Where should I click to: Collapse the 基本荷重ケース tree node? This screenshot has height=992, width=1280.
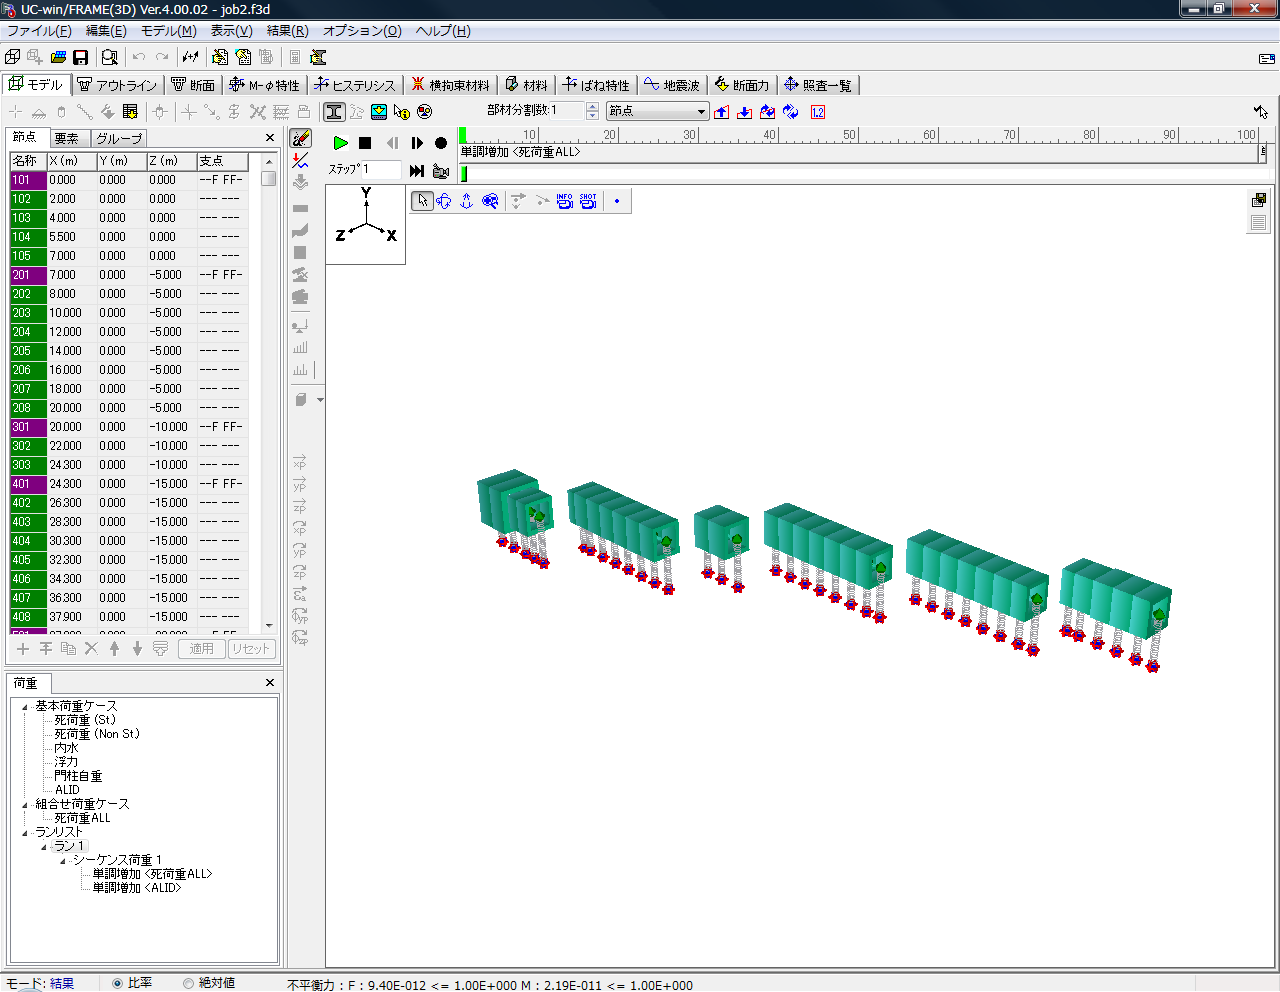26,707
